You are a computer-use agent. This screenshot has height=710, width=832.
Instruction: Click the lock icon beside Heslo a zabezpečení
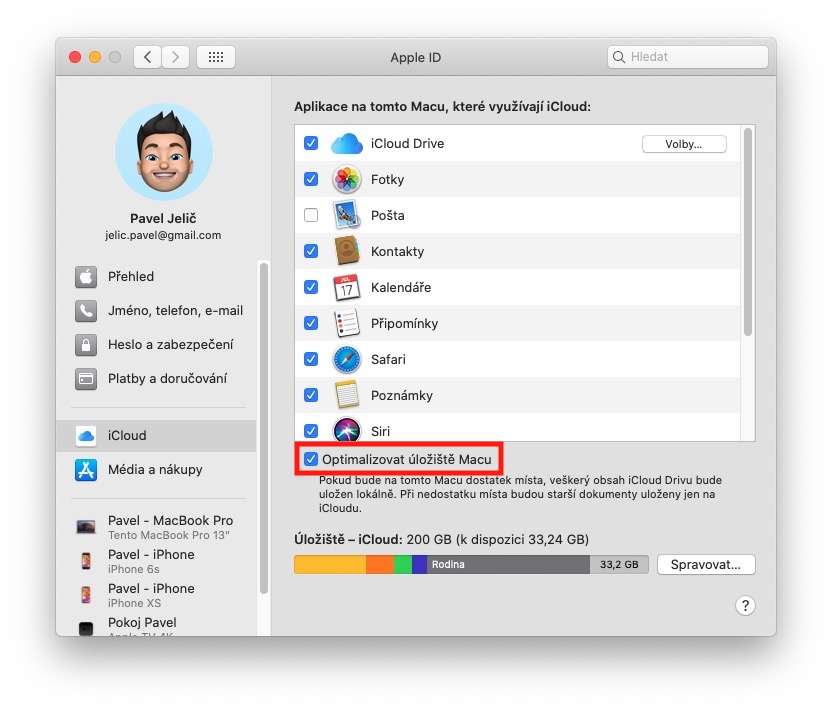(x=86, y=344)
